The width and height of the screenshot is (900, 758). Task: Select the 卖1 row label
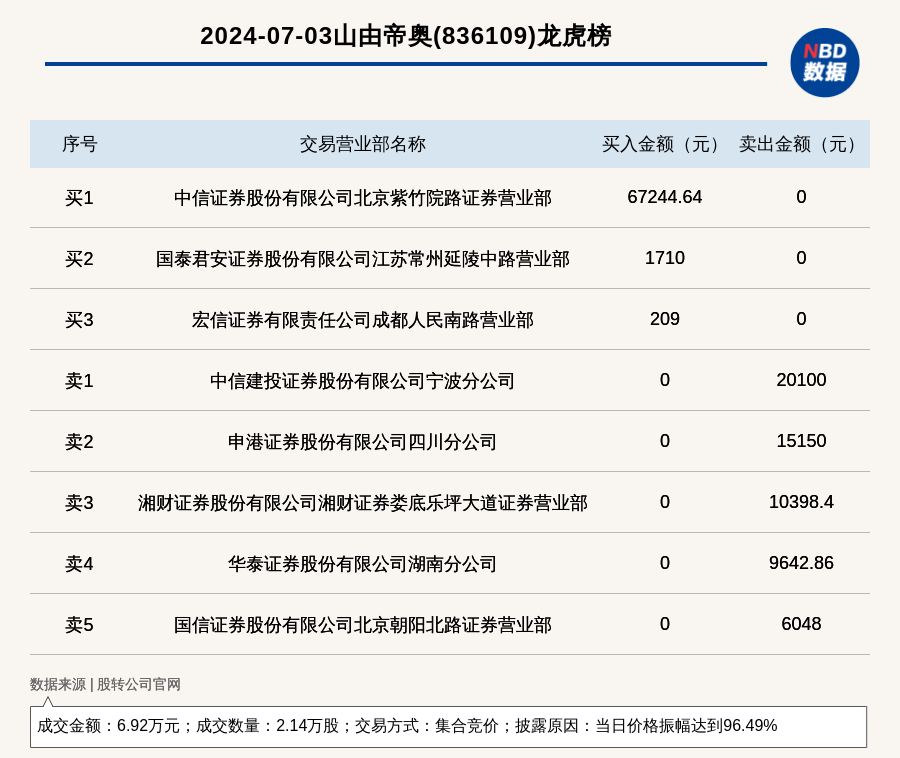pyautogui.click(x=79, y=380)
